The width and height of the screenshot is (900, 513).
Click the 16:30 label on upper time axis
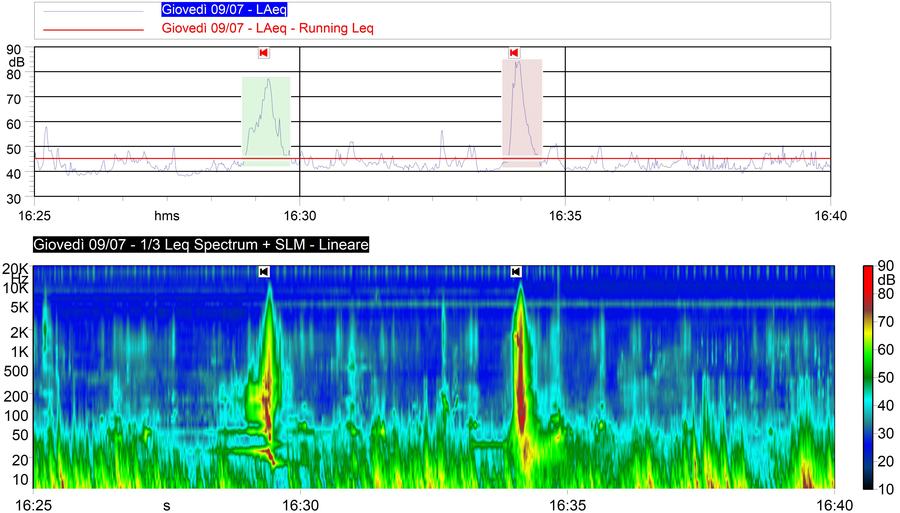point(300,216)
